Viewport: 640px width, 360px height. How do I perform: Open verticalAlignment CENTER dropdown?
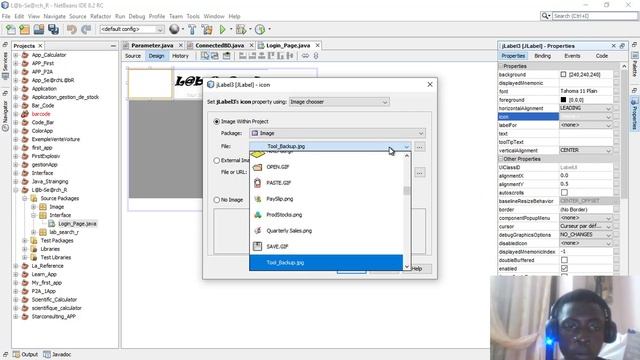[586, 150]
